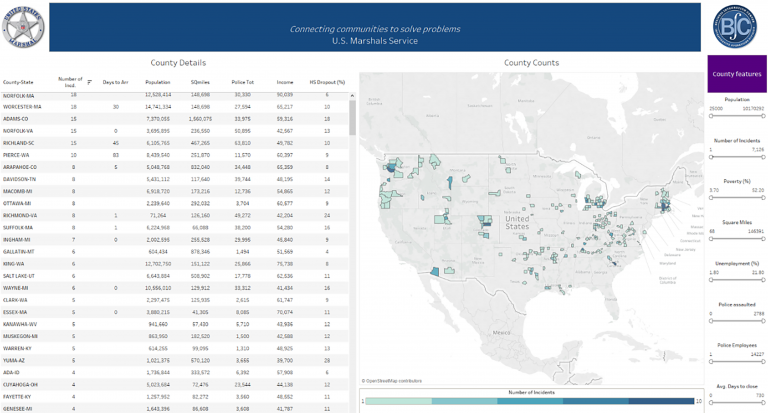
Task: Click the Poverty (%) filter slider
Action: pos(737,198)
